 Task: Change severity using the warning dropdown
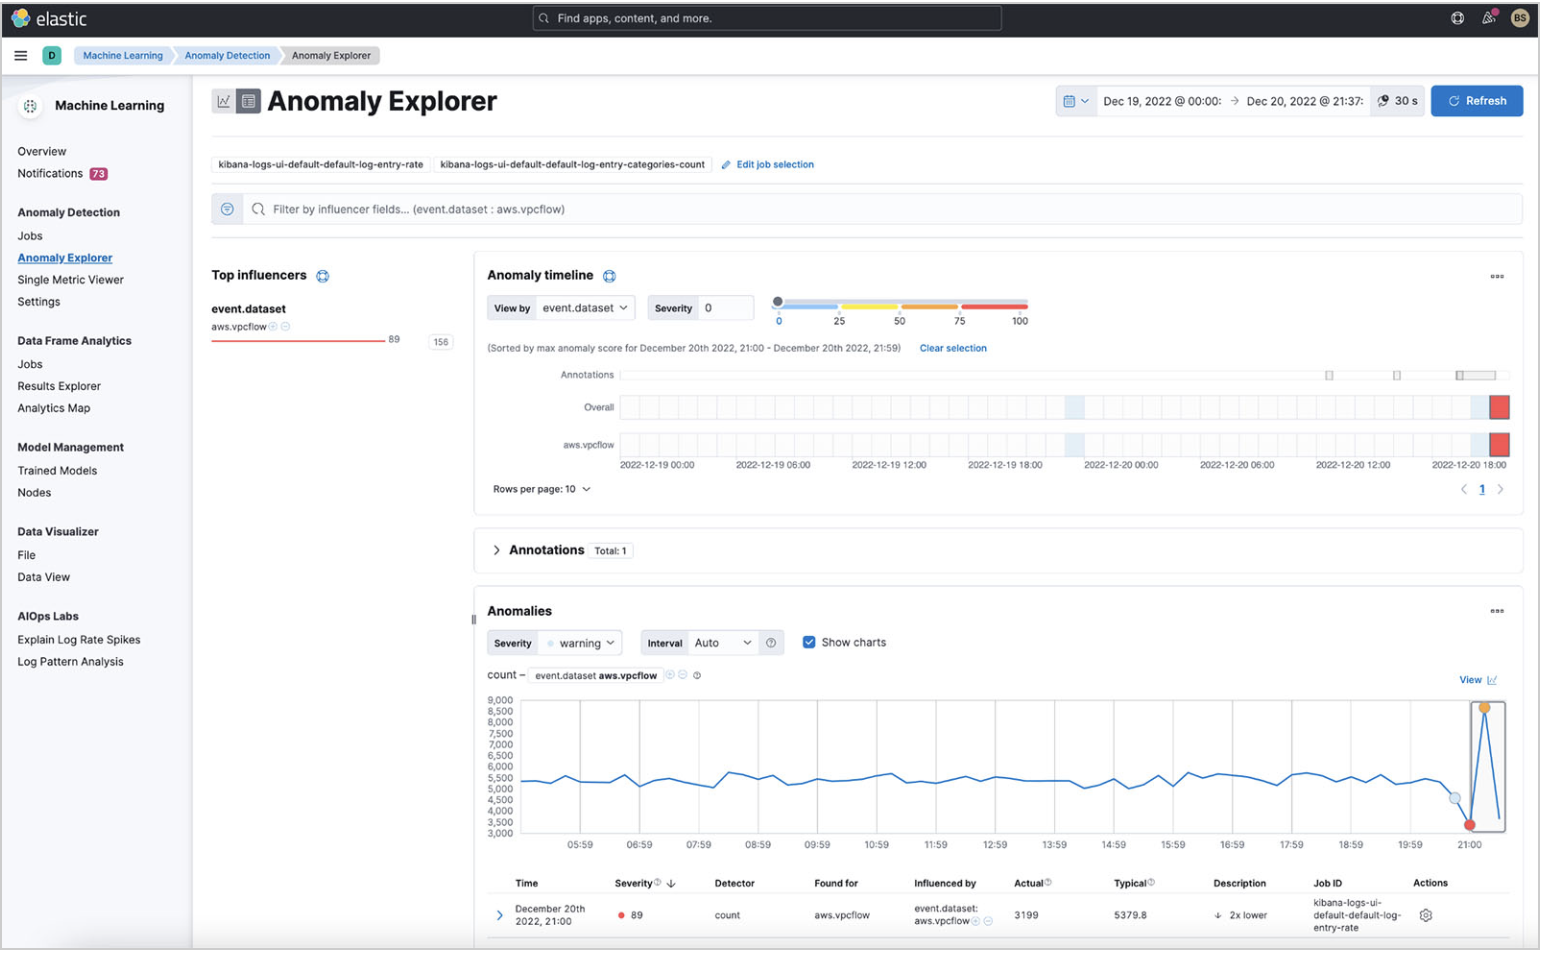pos(581,642)
